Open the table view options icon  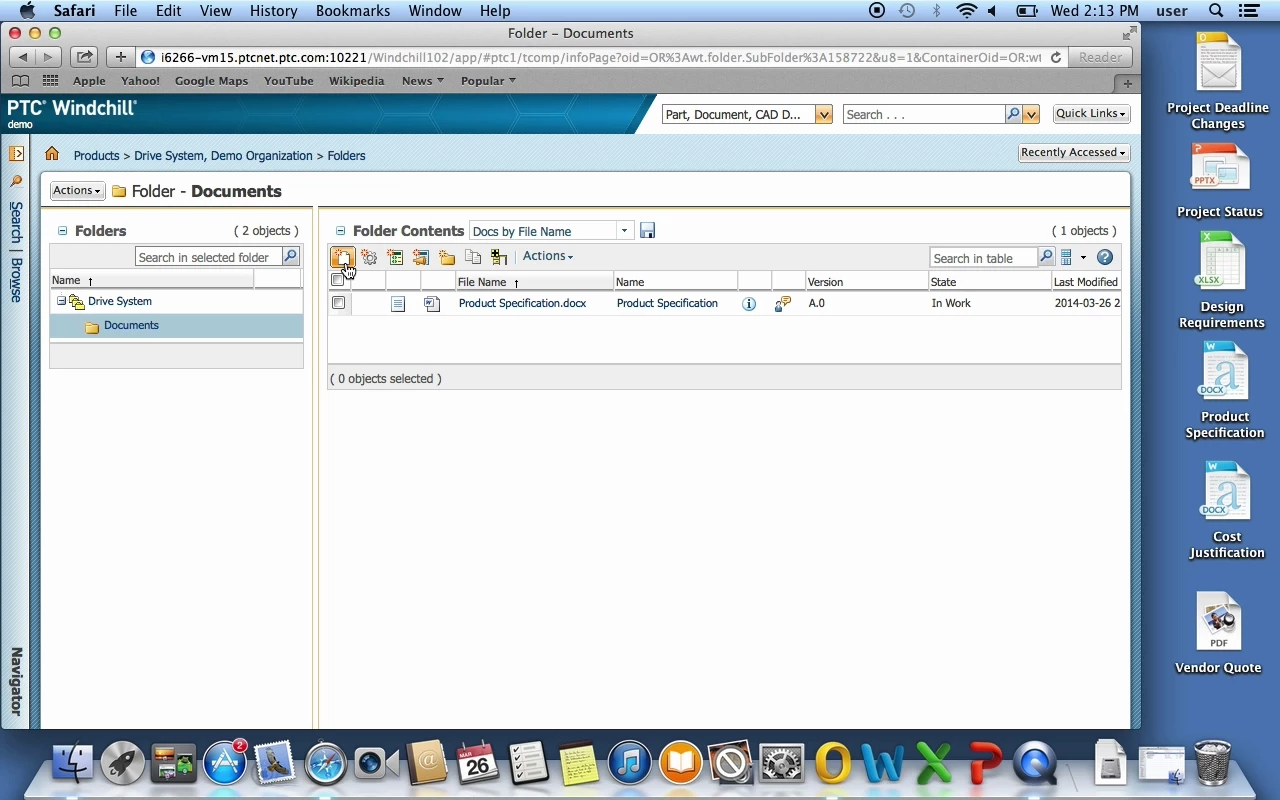[1066, 258]
